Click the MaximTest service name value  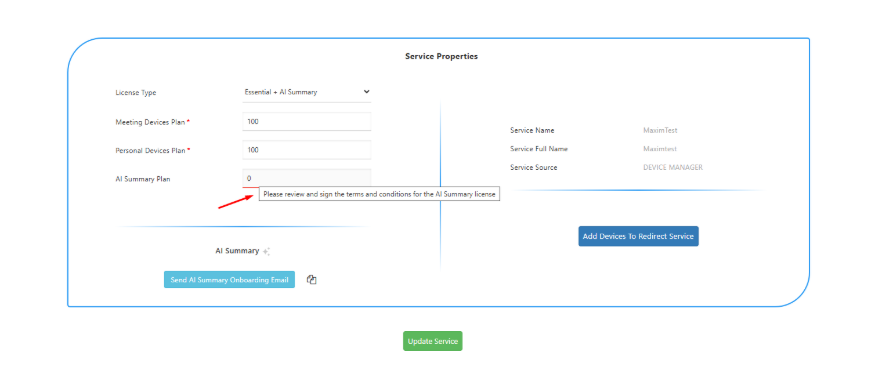tap(660, 130)
